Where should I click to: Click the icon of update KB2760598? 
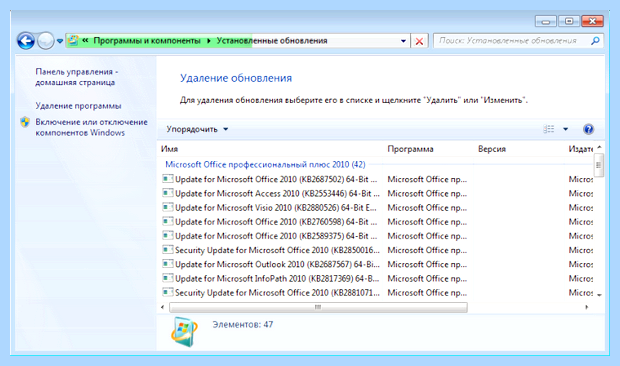[168, 221]
